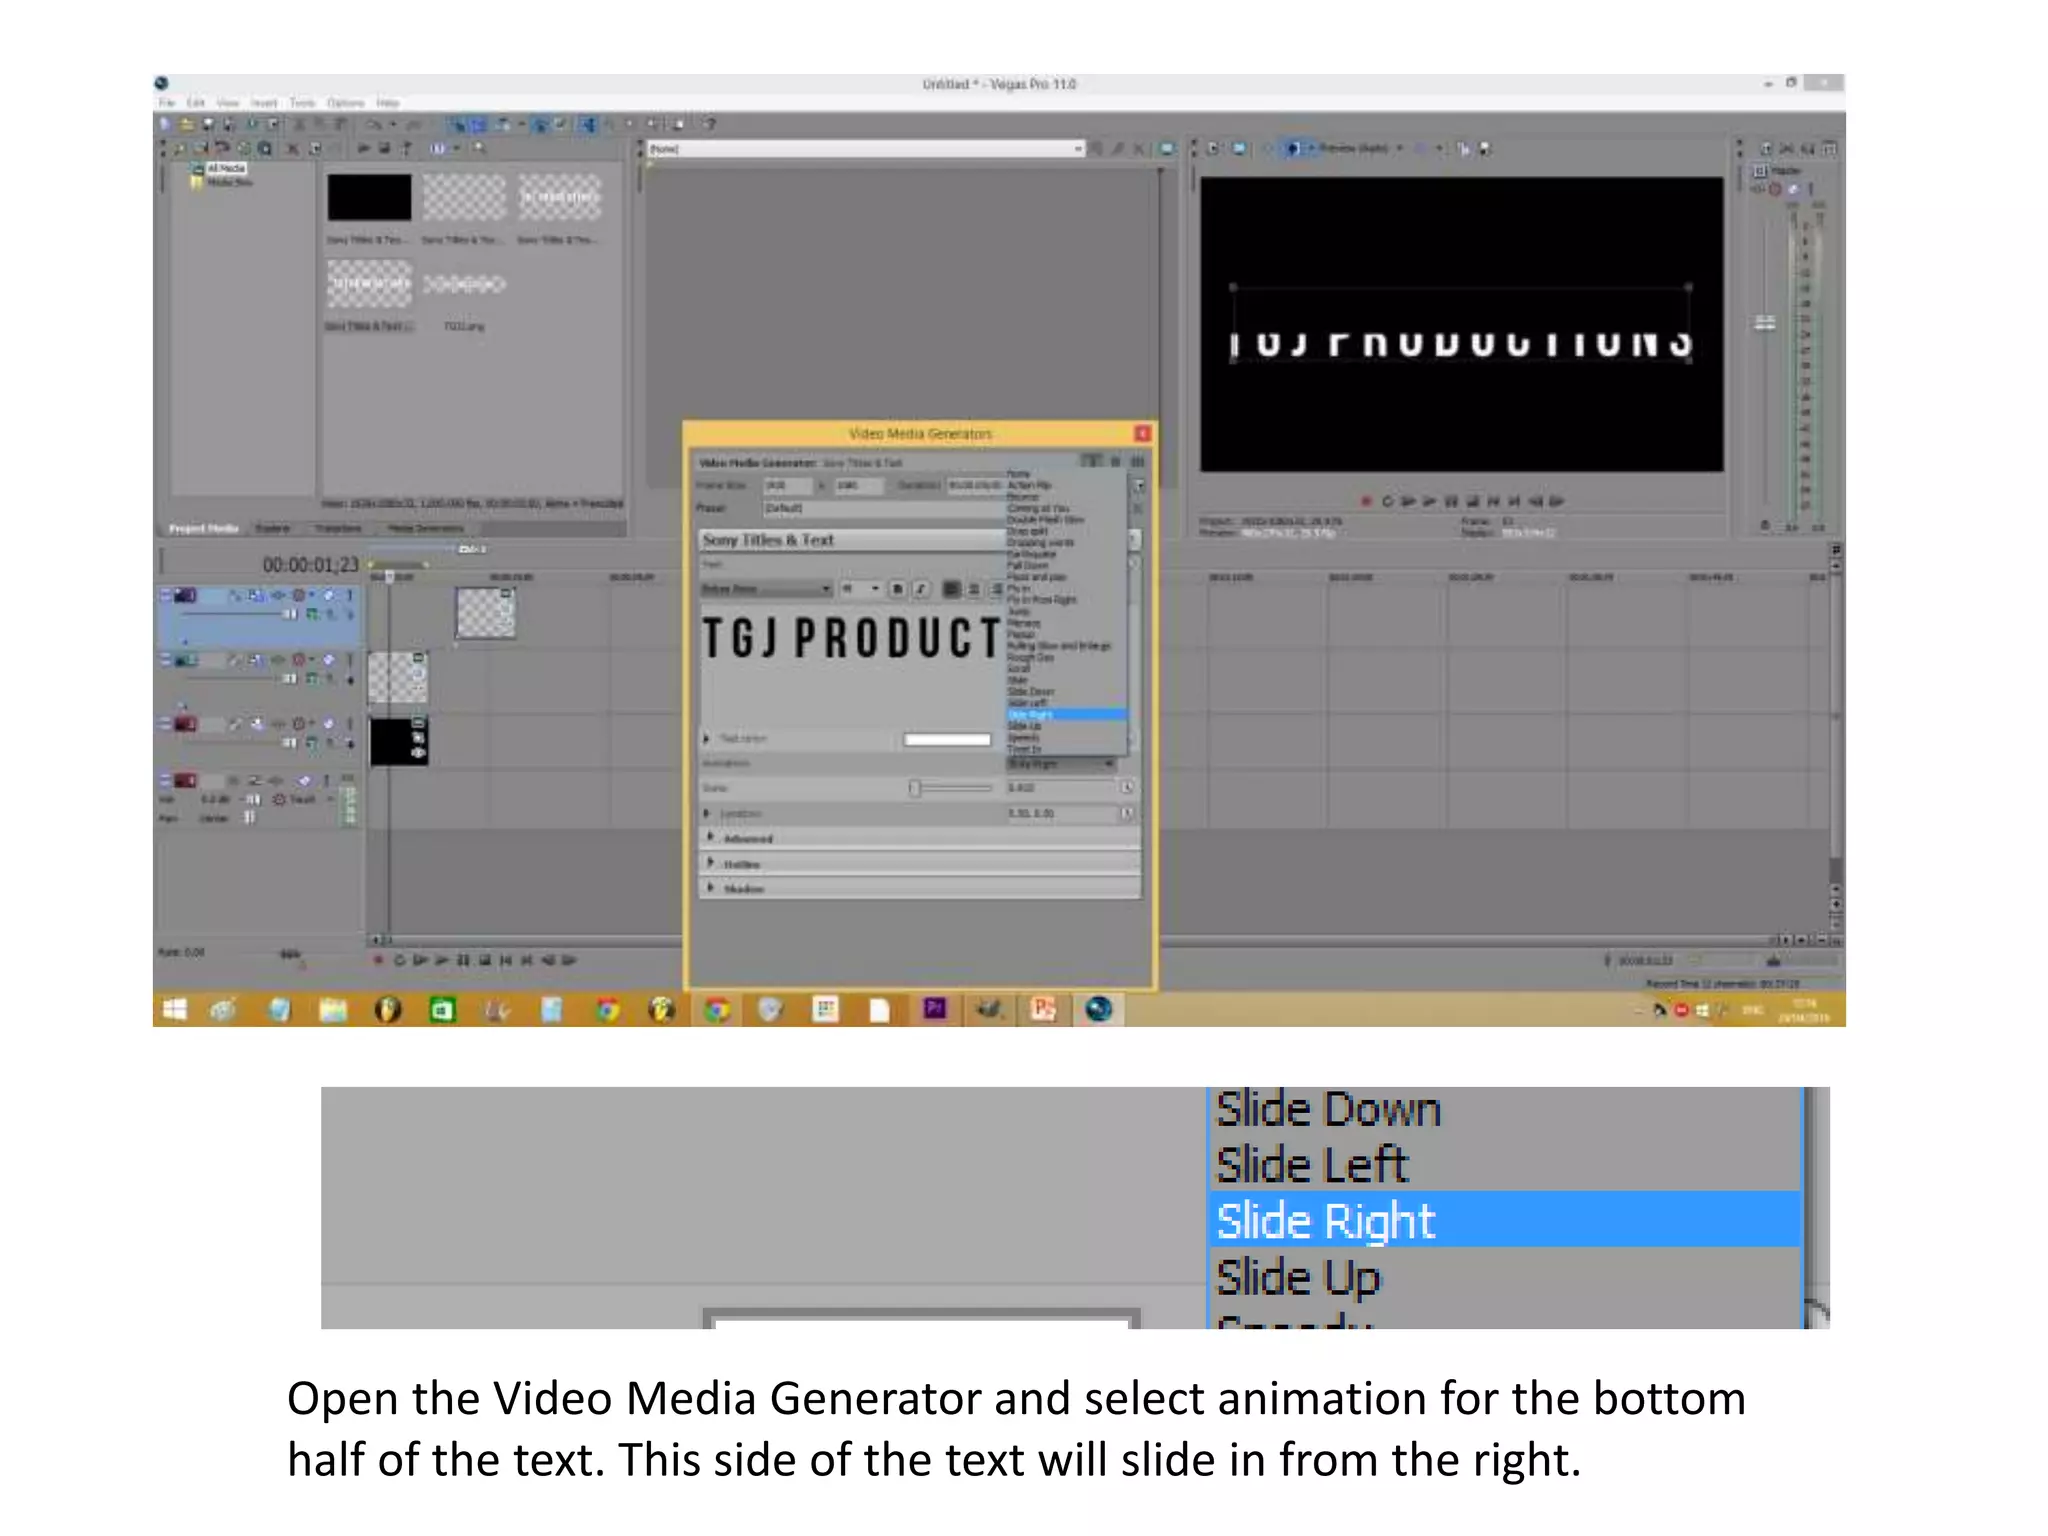
Task: Click the New project toolbar icon
Action: coord(166,124)
